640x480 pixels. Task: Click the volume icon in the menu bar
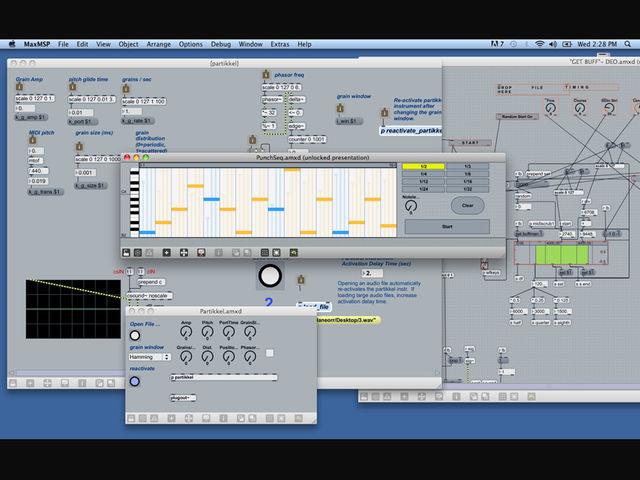click(553, 44)
